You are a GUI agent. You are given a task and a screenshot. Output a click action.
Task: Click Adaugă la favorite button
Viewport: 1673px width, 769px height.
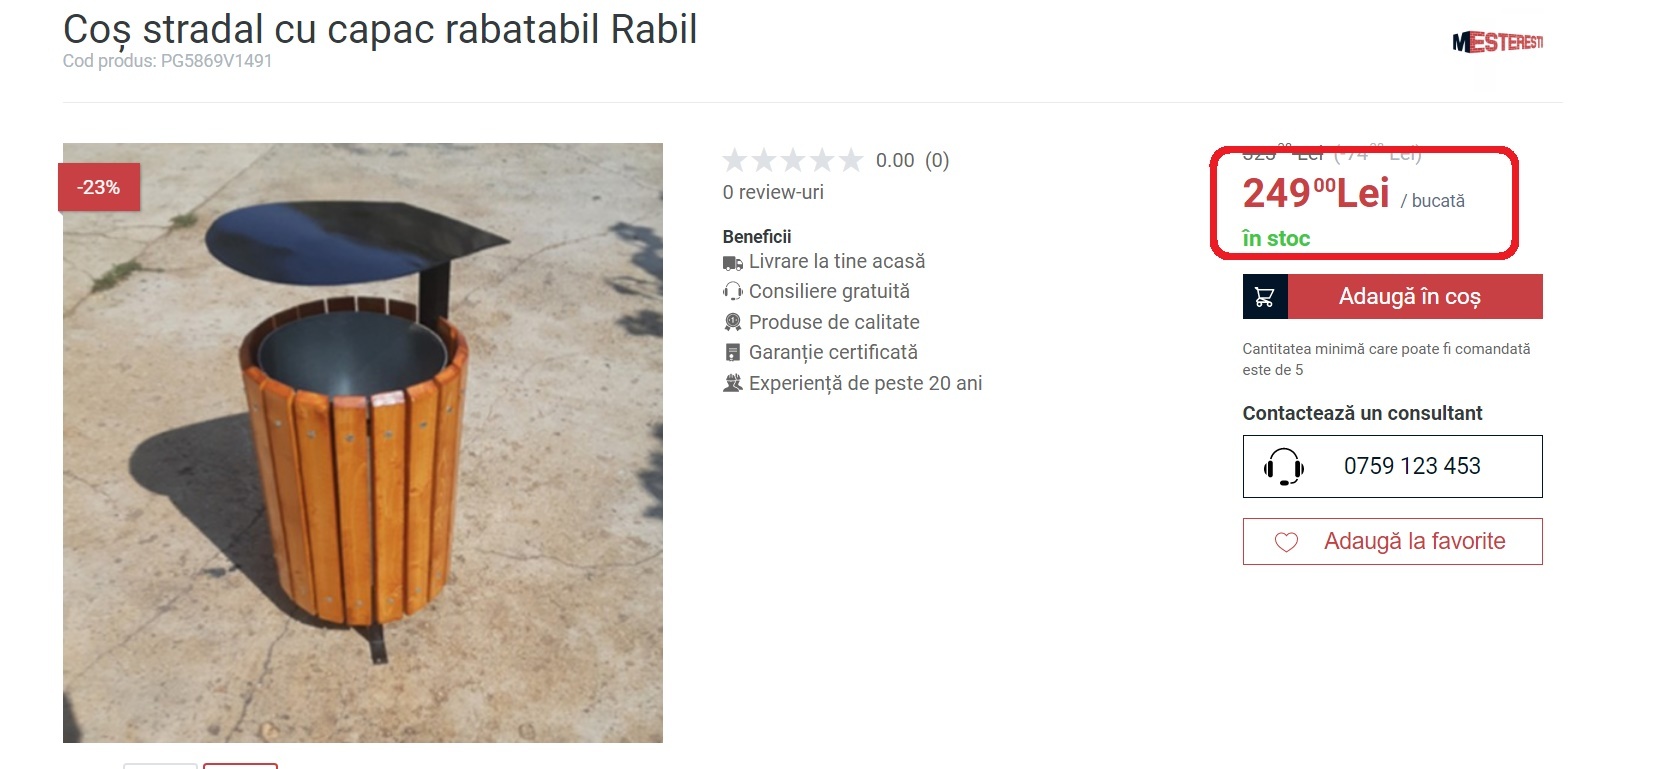[x=1392, y=541]
